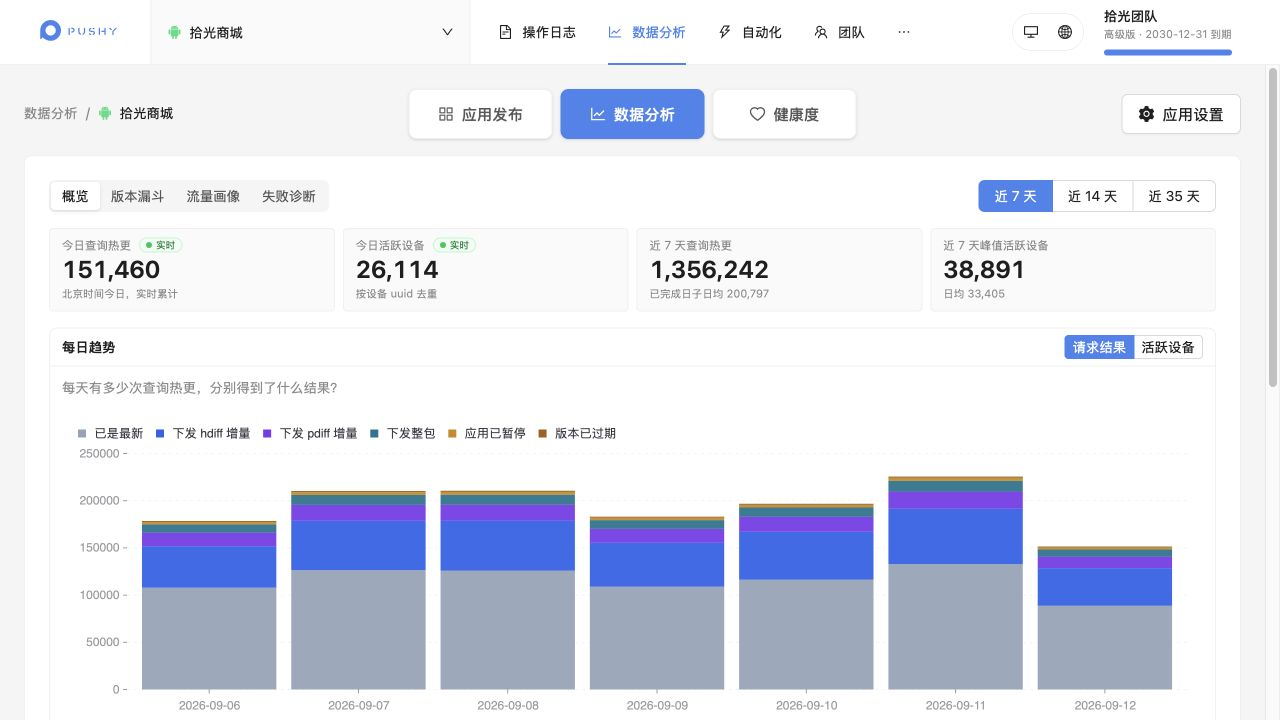Click the 实时 badge on 今日活跃设备
Viewport: 1280px width, 720px height.
tap(454, 245)
